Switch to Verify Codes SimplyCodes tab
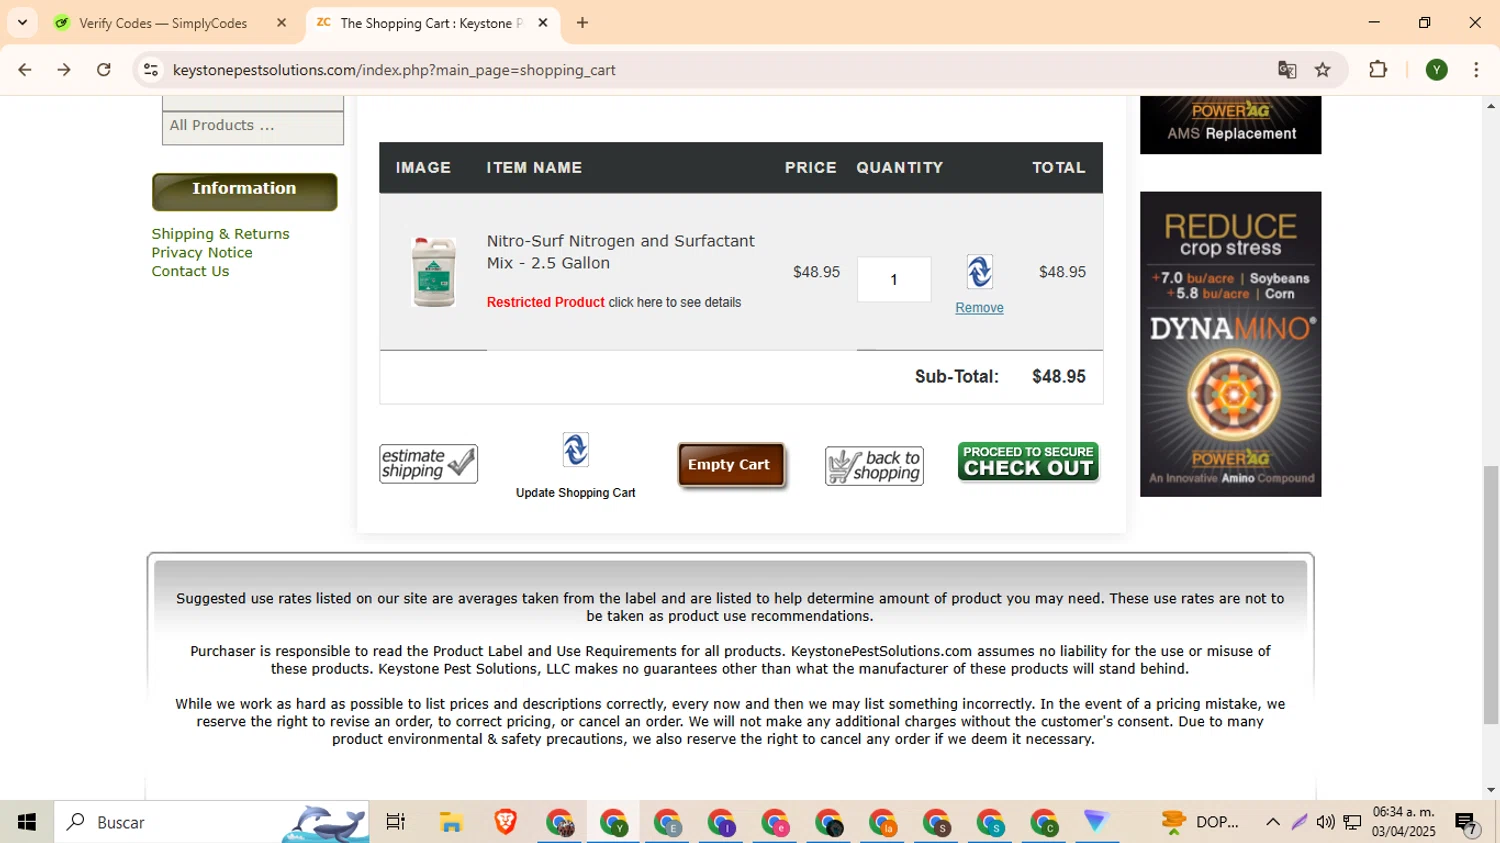Viewport: 1500px width, 843px height. [x=163, y=23]
